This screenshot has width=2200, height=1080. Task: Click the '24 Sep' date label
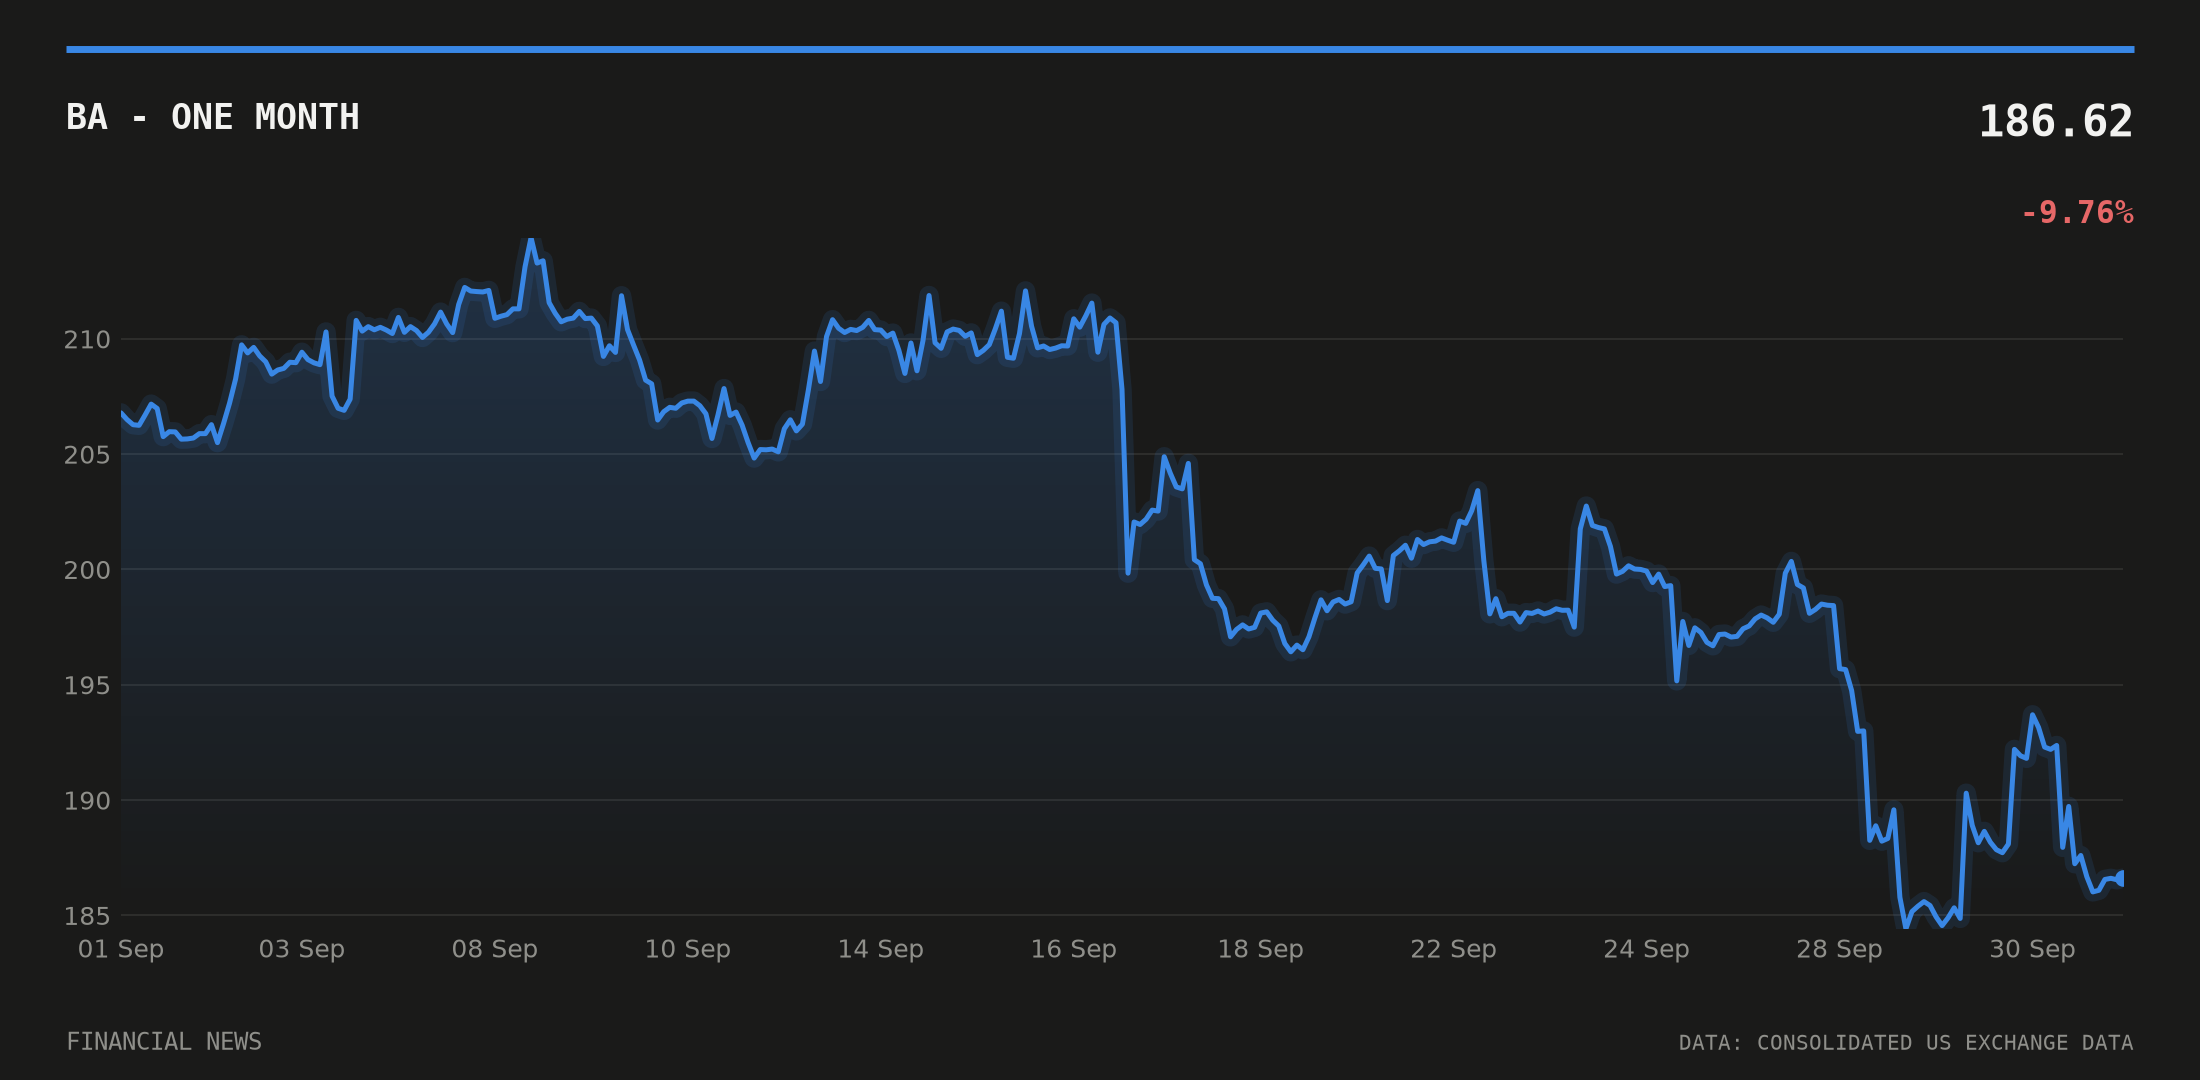[1646, 949]
